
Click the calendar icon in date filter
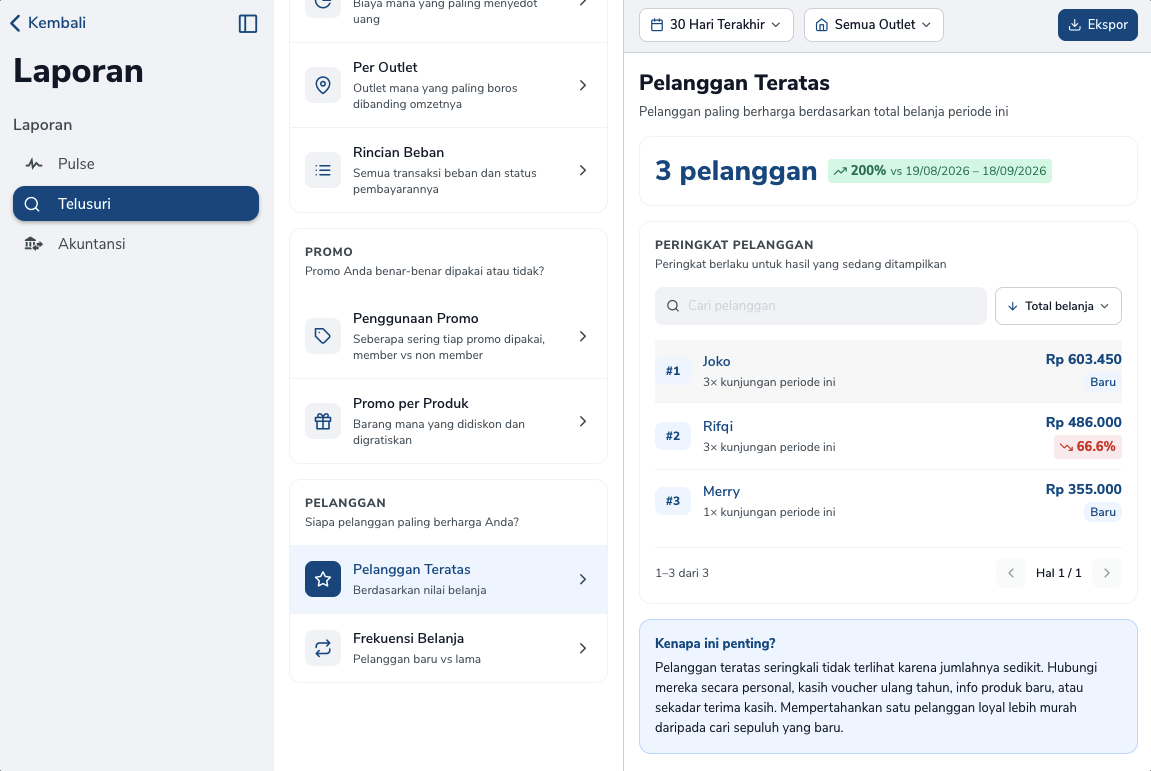657,25
